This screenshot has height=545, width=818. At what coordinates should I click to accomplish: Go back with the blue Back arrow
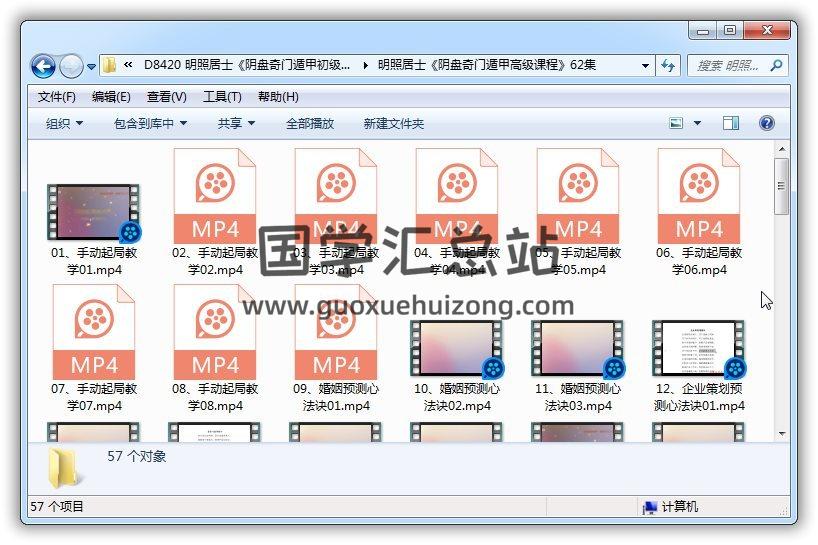click(x=43, y=66)
